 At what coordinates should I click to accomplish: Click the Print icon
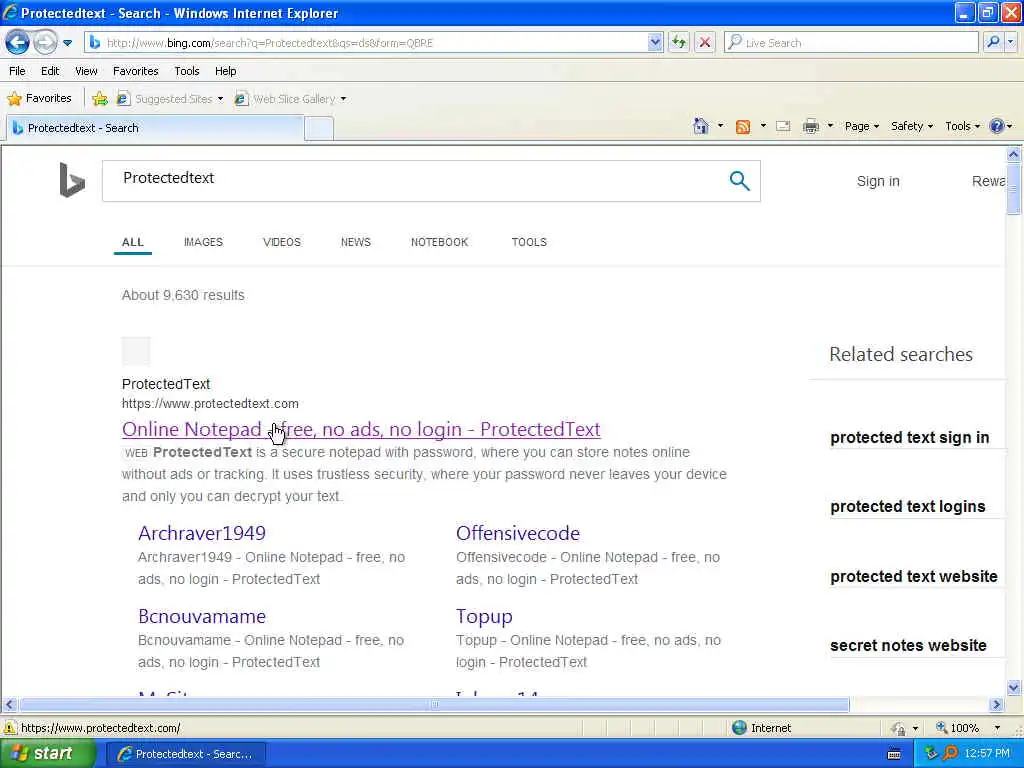pos(811,127)
